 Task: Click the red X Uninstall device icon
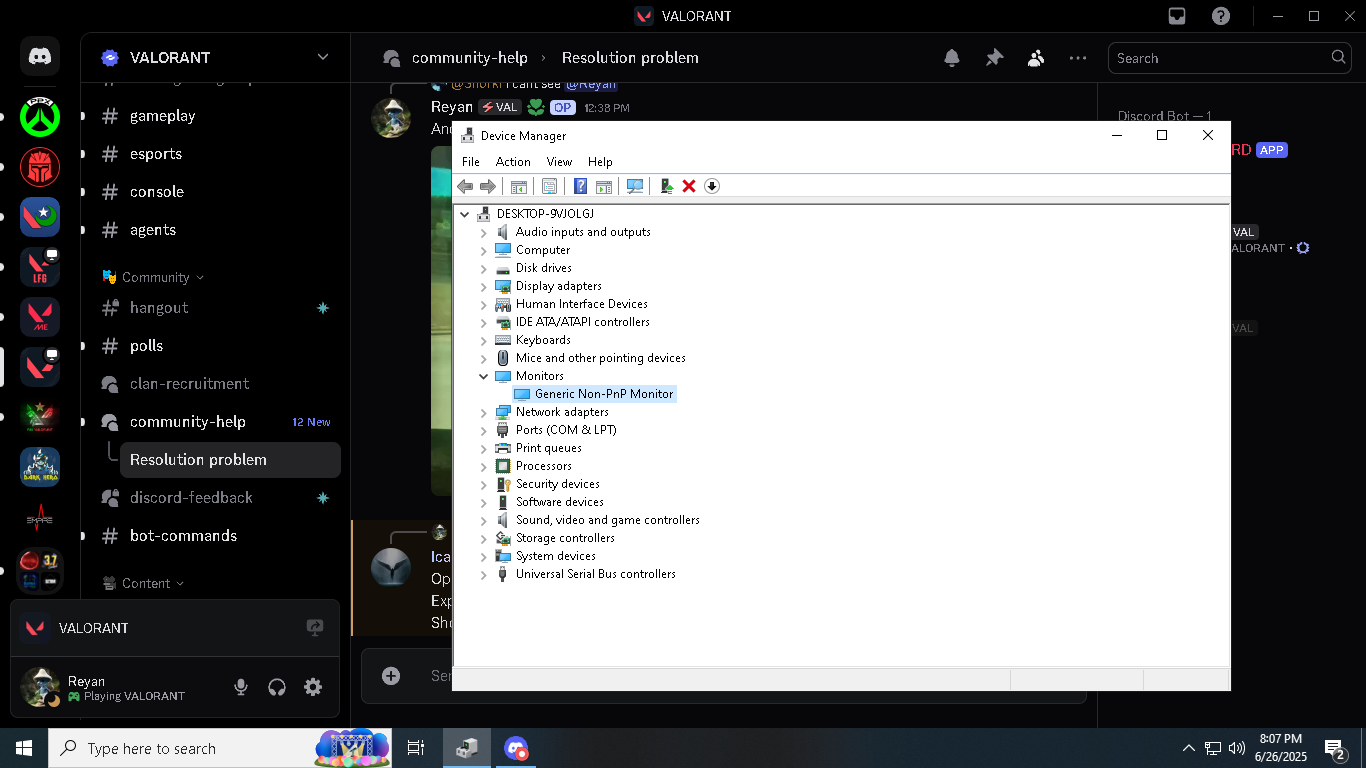point(689,186)
